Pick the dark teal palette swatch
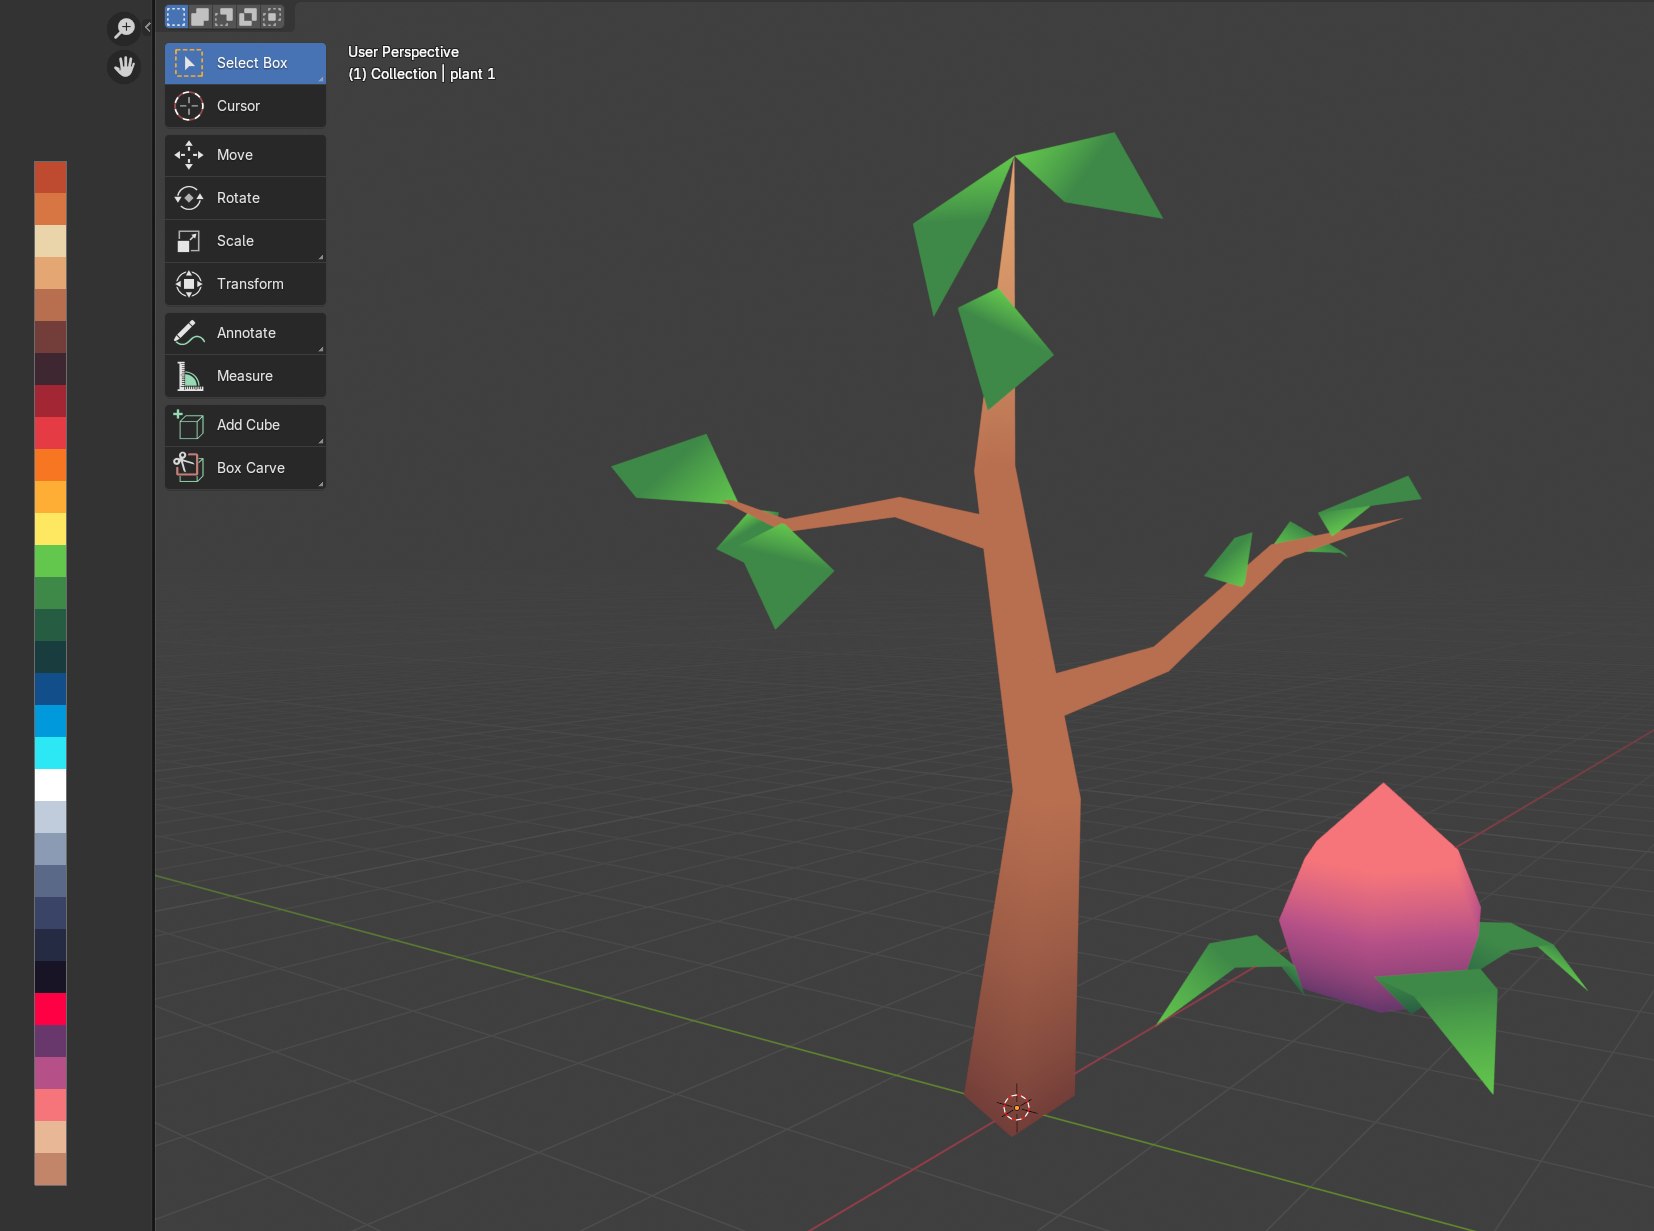 coord(51,657)
